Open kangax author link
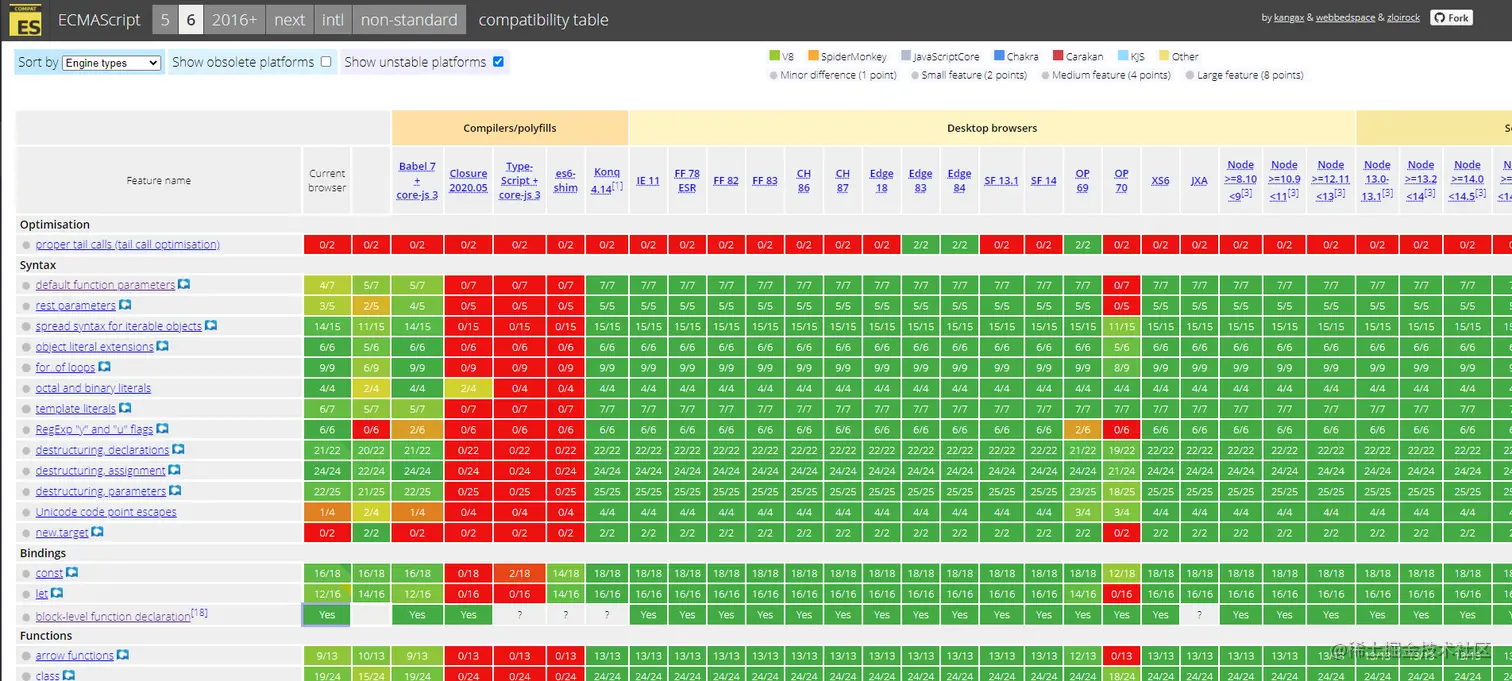The width and height of the screenshot is (1512, 681). pos(1290,18)
